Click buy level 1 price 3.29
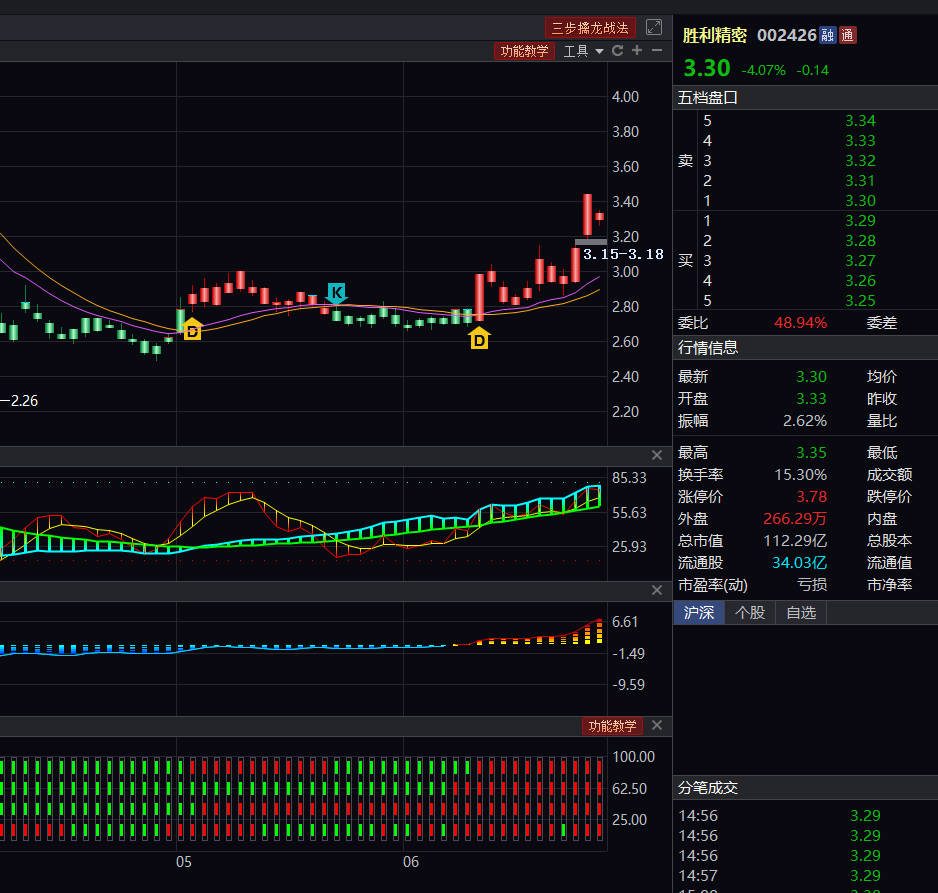 (860, 221)
